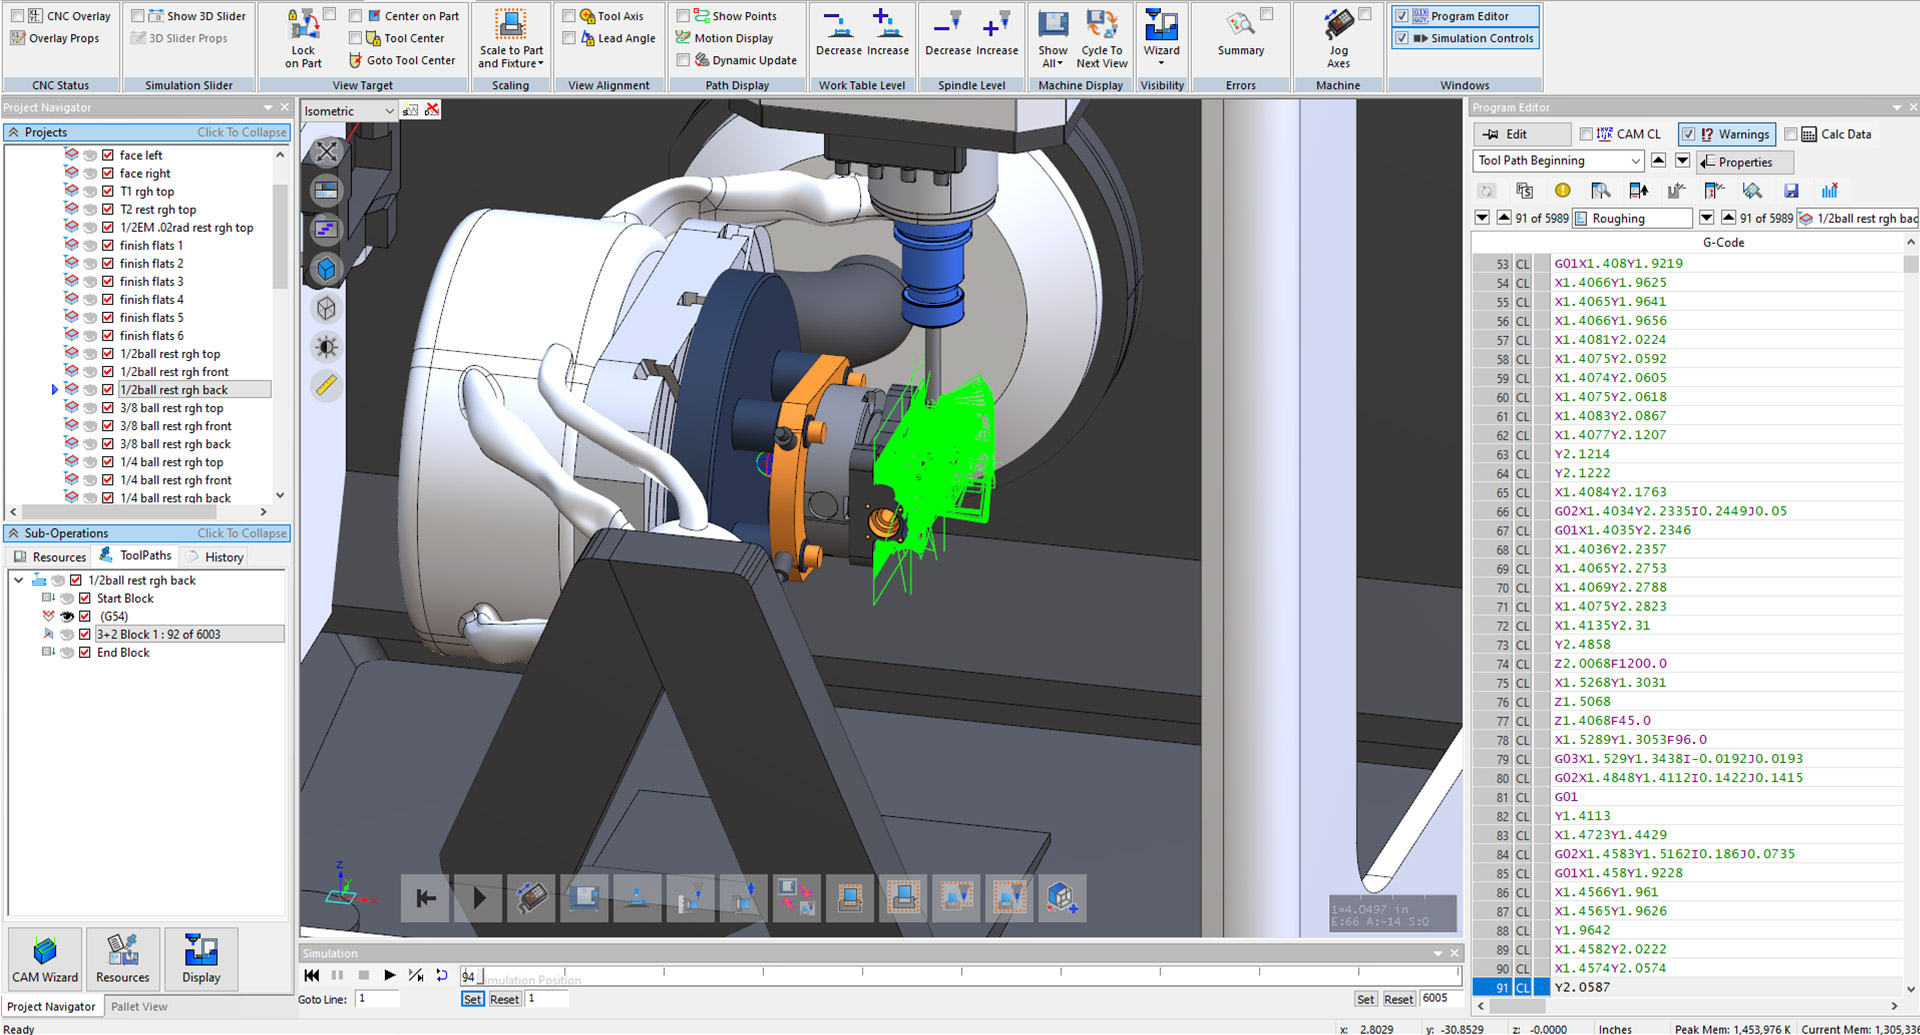1920x1035 pixels.
Task: Toggle the Show Points checkbox
Action: (683, 16)
